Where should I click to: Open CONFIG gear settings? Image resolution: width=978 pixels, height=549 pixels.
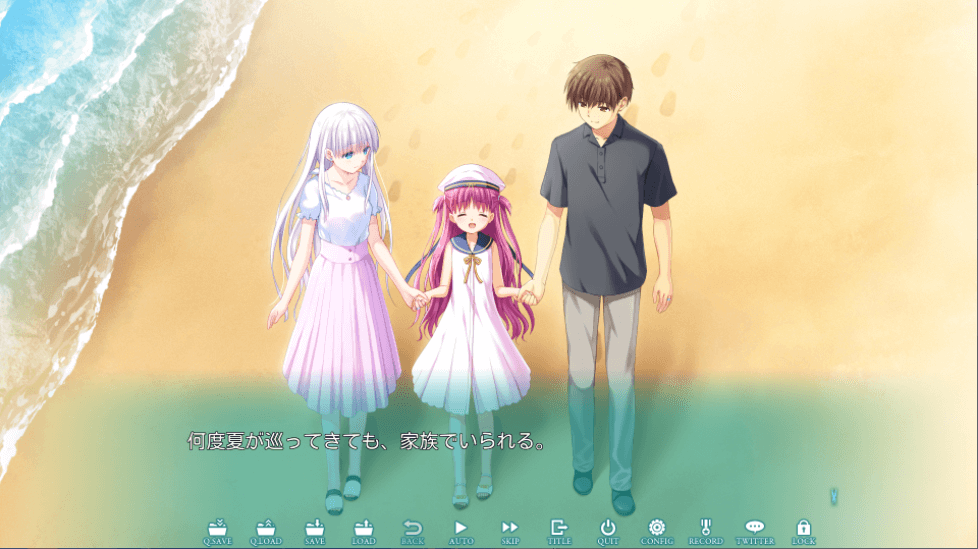(657, 531)
